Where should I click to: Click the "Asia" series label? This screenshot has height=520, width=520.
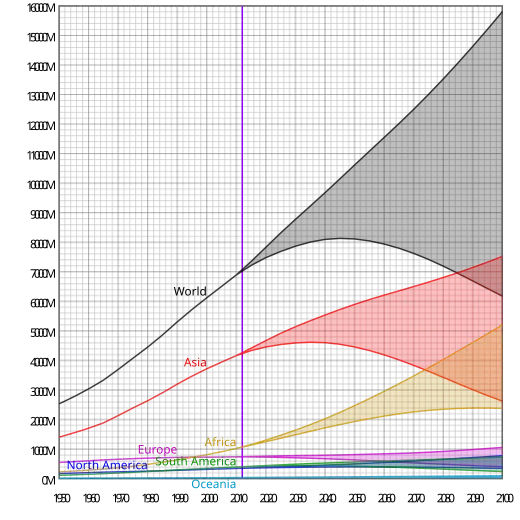tap(195, 362)
